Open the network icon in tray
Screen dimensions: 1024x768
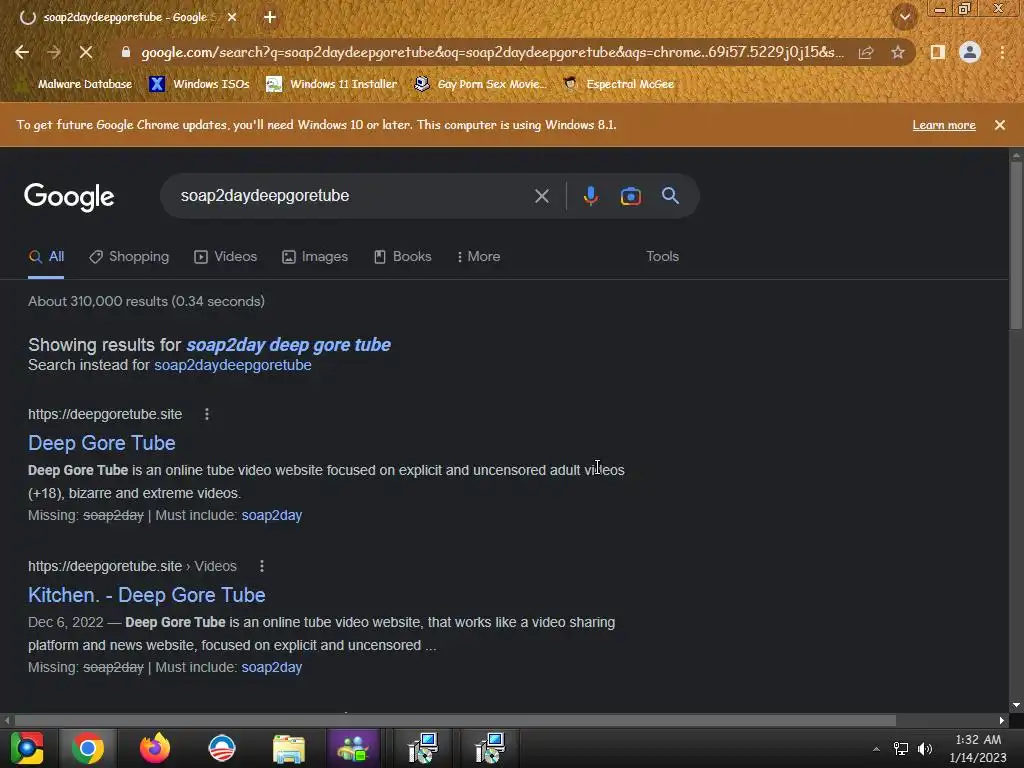coord(901,749)
